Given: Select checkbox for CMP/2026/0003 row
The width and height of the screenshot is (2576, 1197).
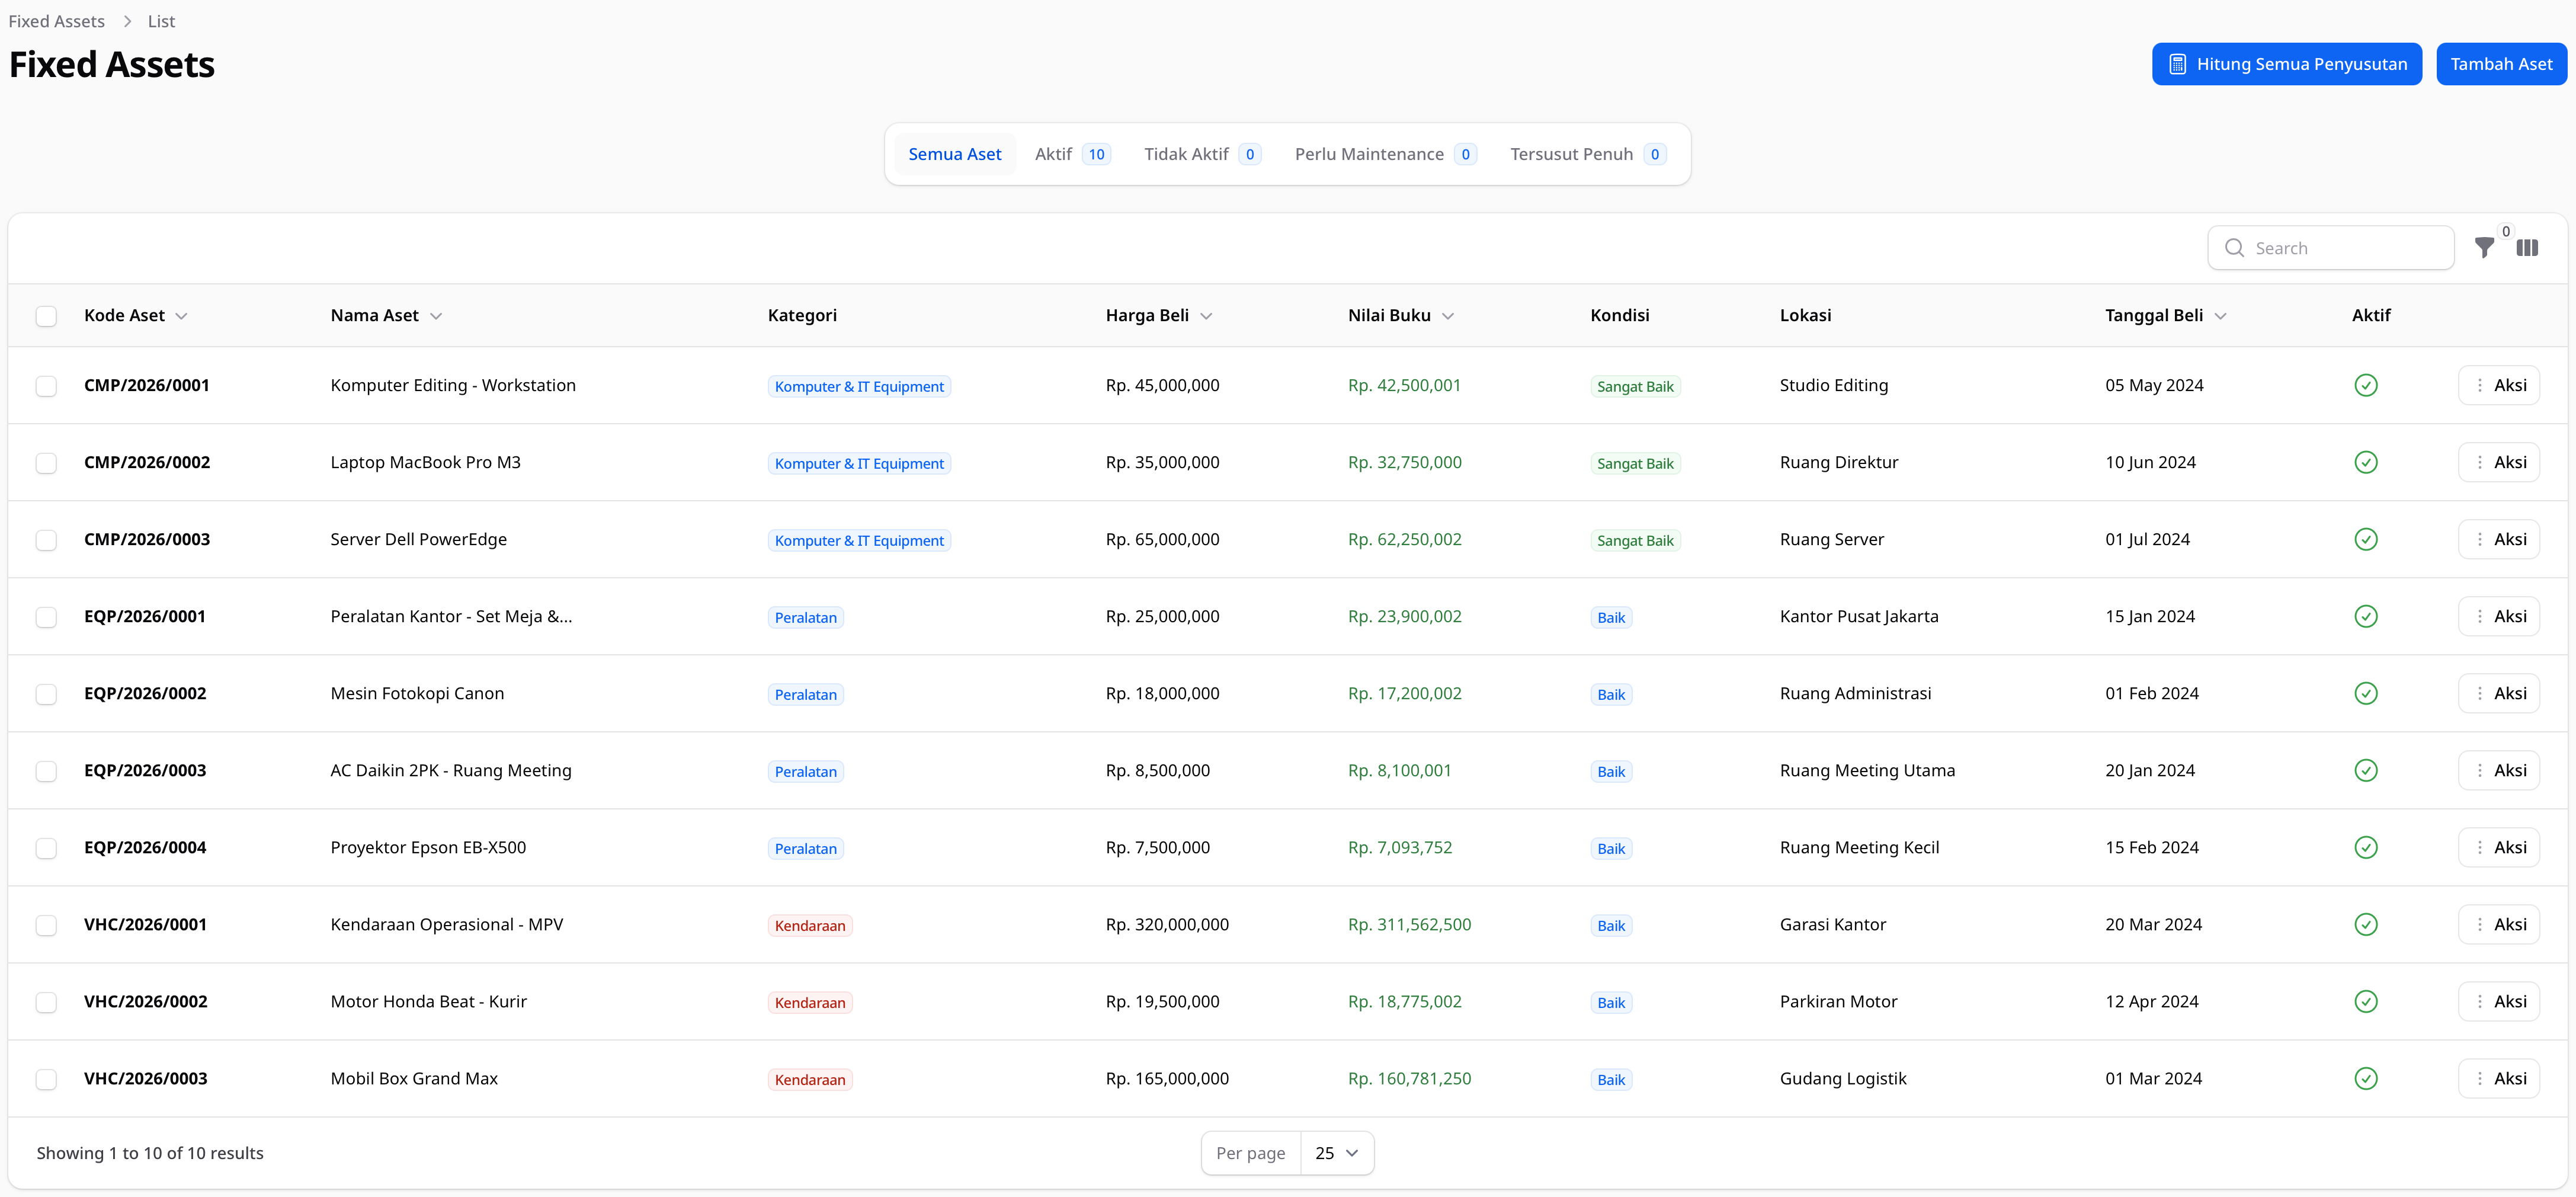Looking at the screenshot, I should [x=46, y=540].
